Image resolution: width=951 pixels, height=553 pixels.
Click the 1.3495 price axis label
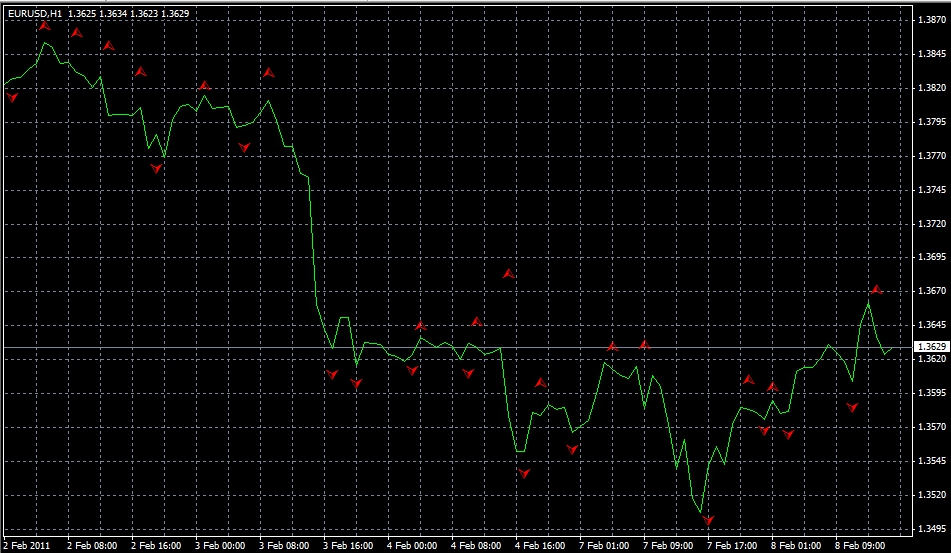(x=930, y=529)
